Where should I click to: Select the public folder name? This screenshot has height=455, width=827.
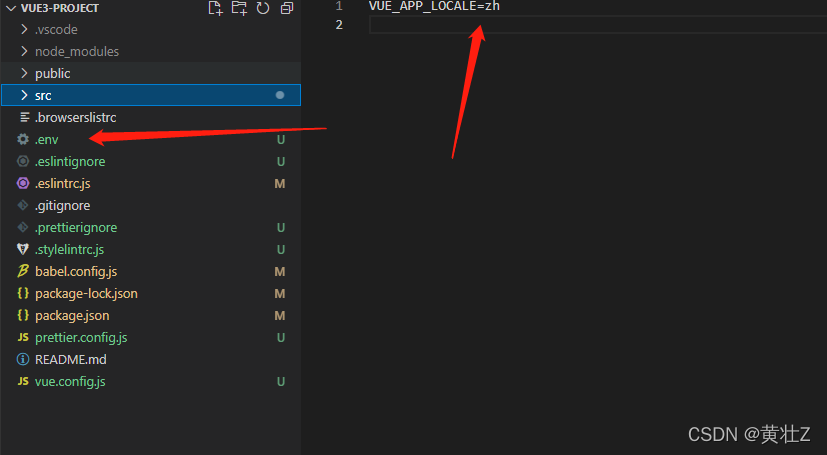pyautogui.click(x=53, y=74)
